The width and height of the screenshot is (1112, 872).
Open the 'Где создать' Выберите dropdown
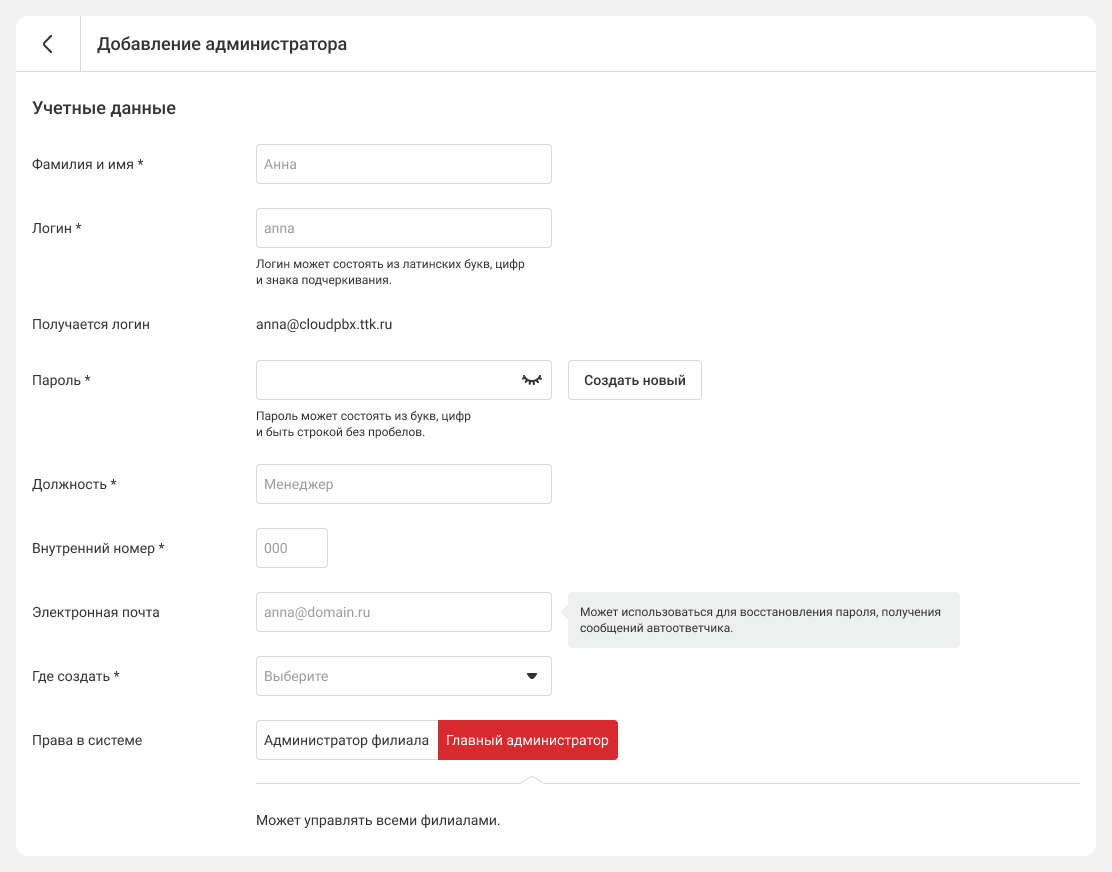coord(390,676)
